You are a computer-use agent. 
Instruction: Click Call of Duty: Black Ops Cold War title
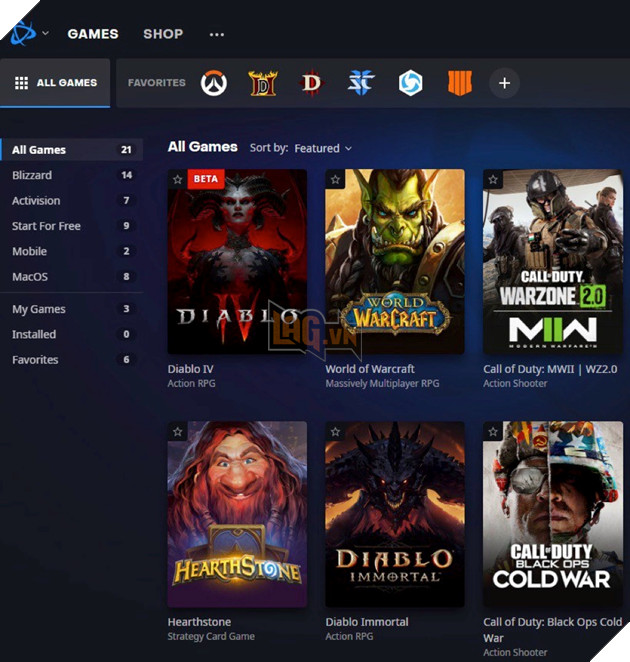coord(553,630)
